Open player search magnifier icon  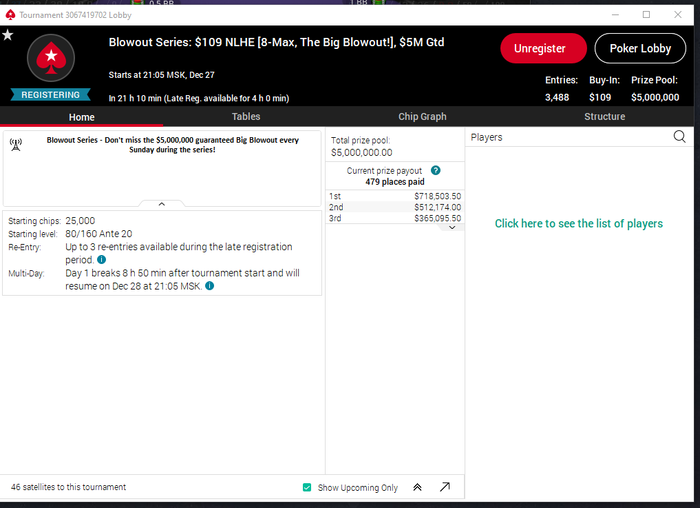coord(679,137)
